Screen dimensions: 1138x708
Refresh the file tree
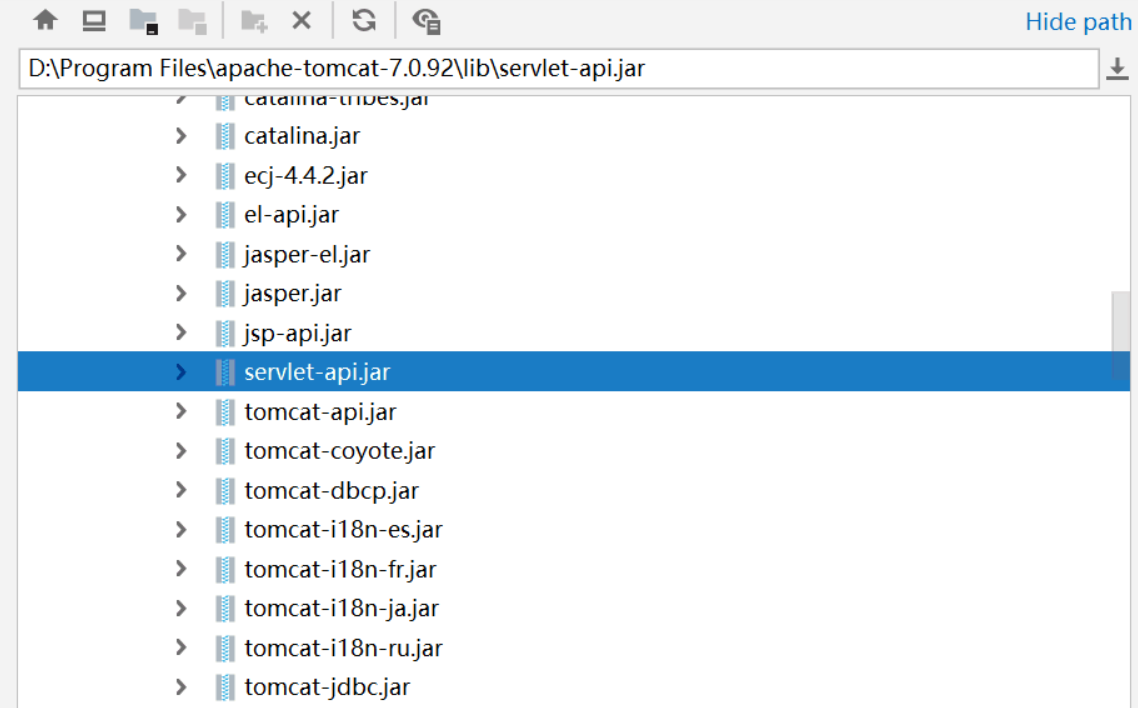point(364,20)
